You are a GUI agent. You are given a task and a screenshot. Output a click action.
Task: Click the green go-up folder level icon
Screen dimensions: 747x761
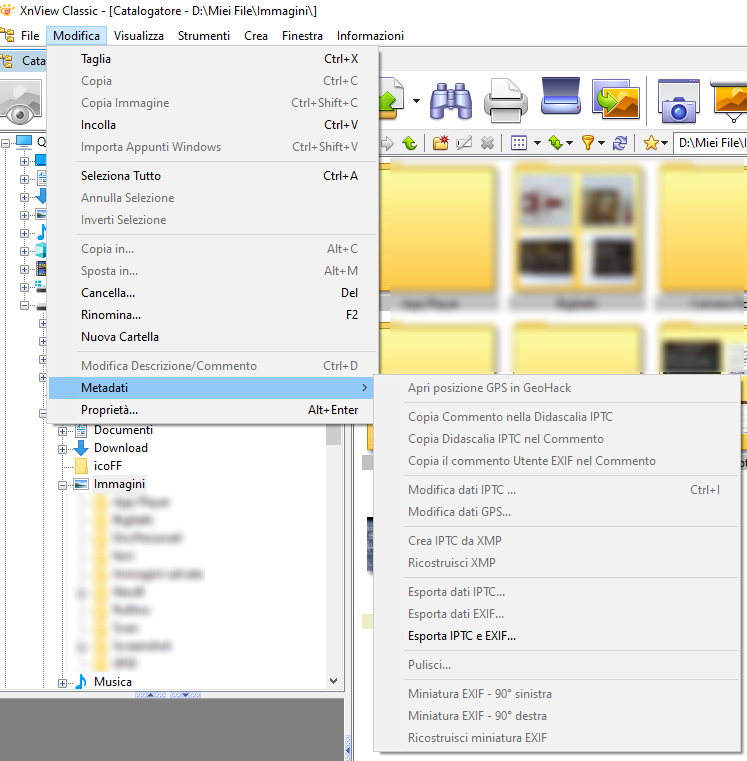[x=410, y=143]
